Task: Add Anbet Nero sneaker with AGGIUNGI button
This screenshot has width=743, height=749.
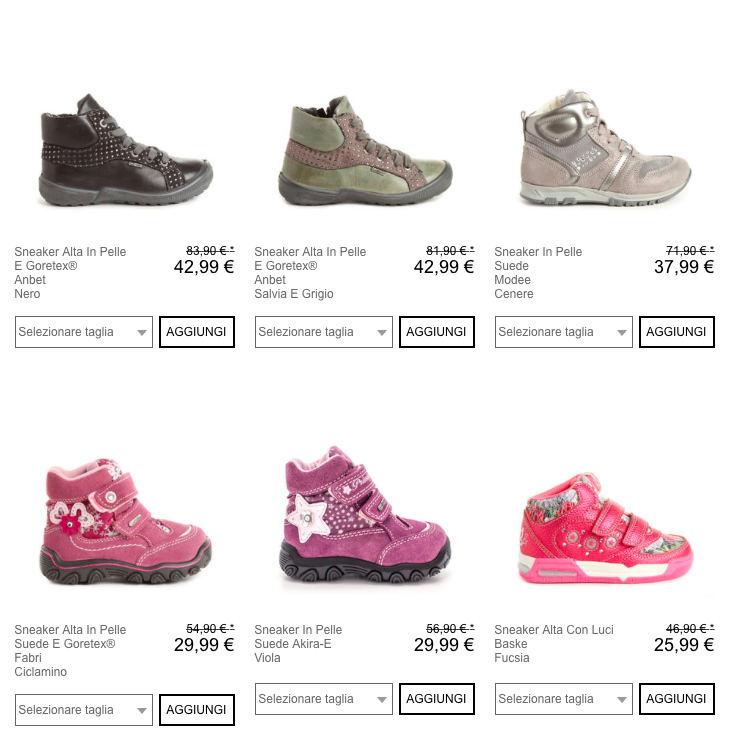Action: tap(197, 332)
